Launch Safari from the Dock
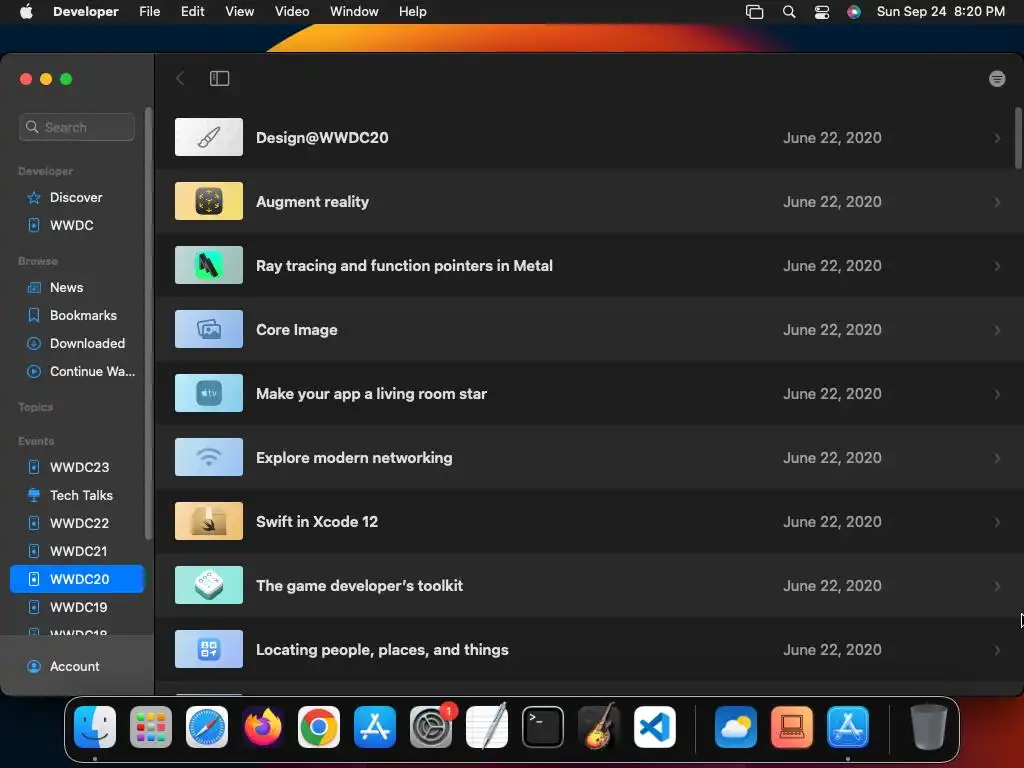The height and width of the screenshot is (768, 1024). [207, 727]
